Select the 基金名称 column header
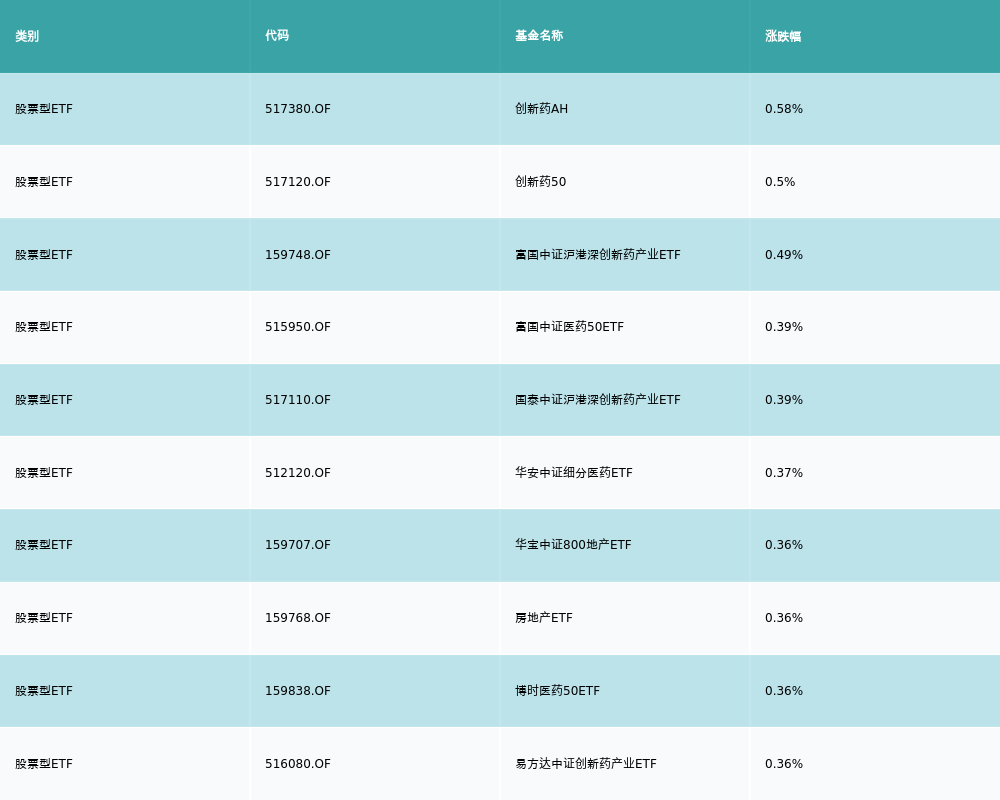Screen dimensions: 1000x800 pyautogui.click(x=539, y=36)
